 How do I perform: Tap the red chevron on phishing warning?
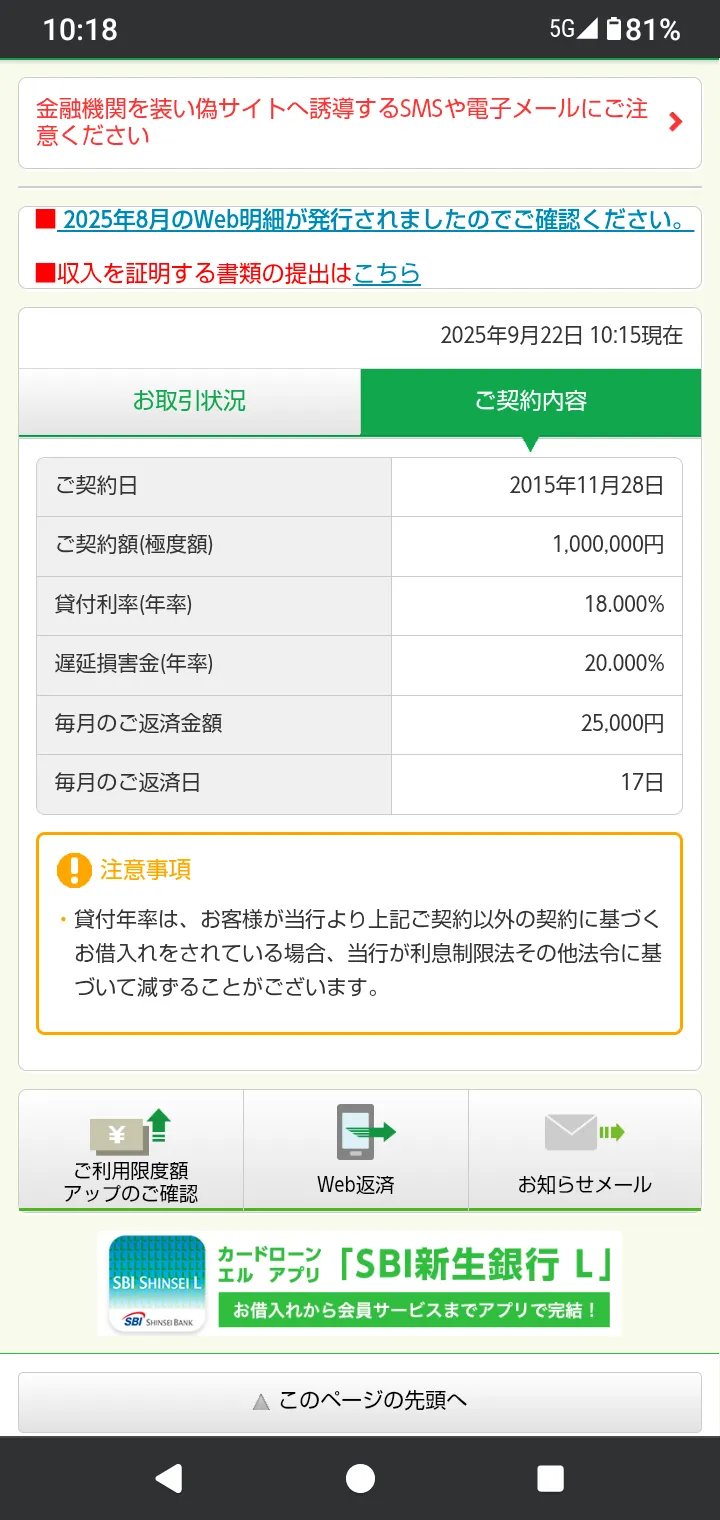click(676, 122)
